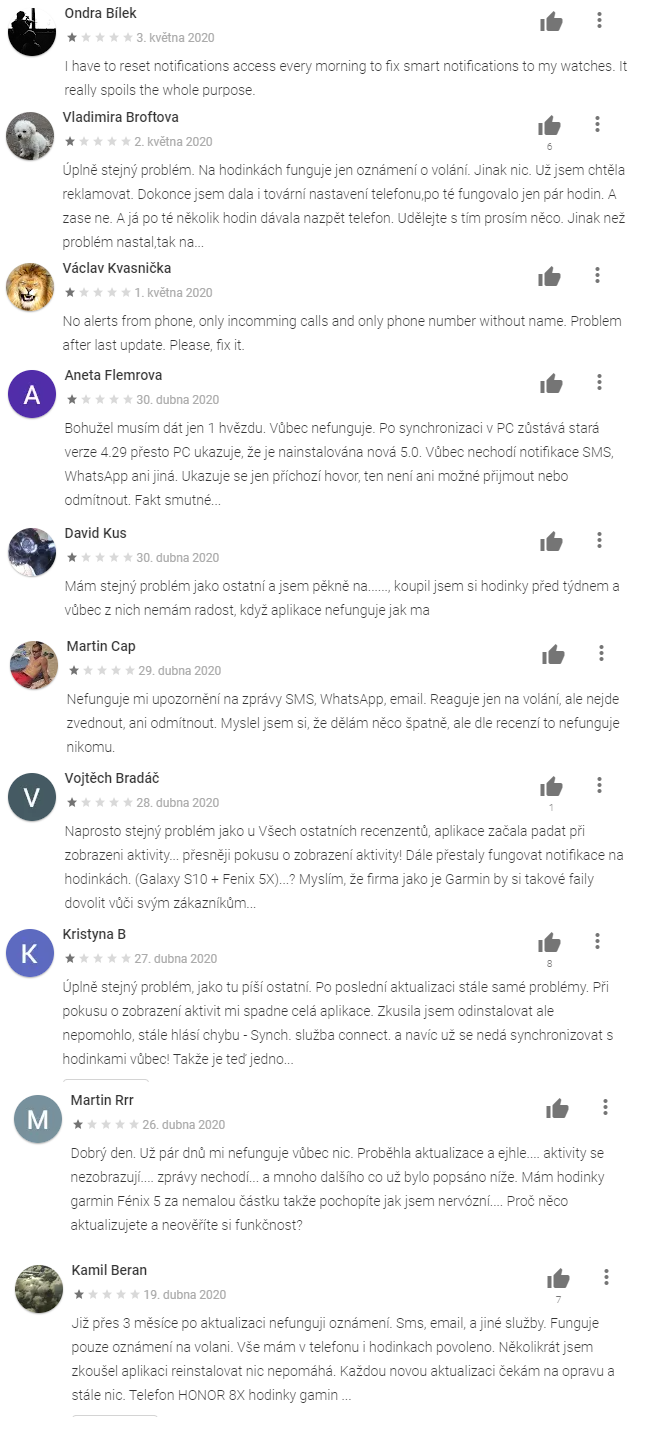Click reviewer name Kamil Beran
This screenshot has width=650, height=1441.
[x=109, y=1270]
